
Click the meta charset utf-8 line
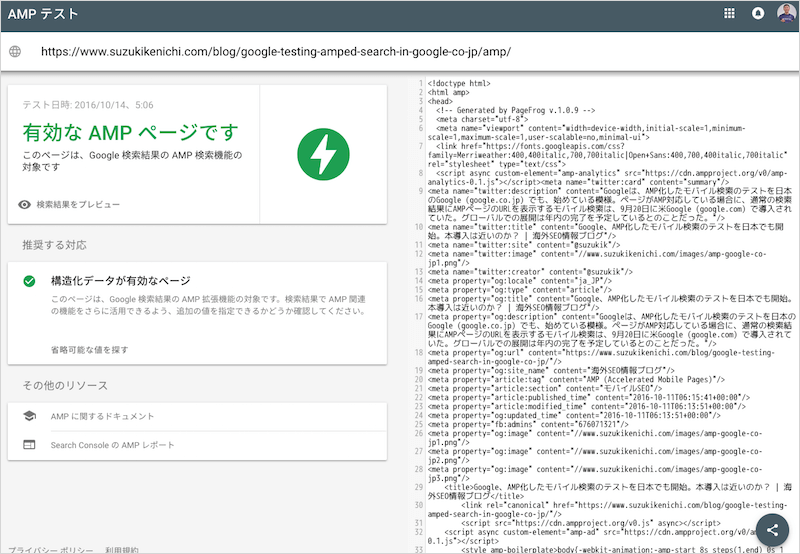coord(482,119)
